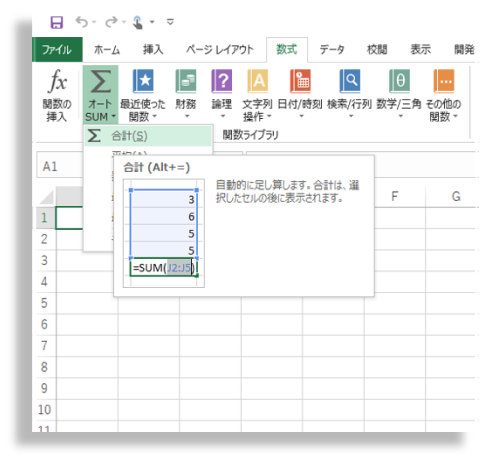493x461 pixels.
Task: Click the オート SUM sigma icon
Action: (100, 81)
